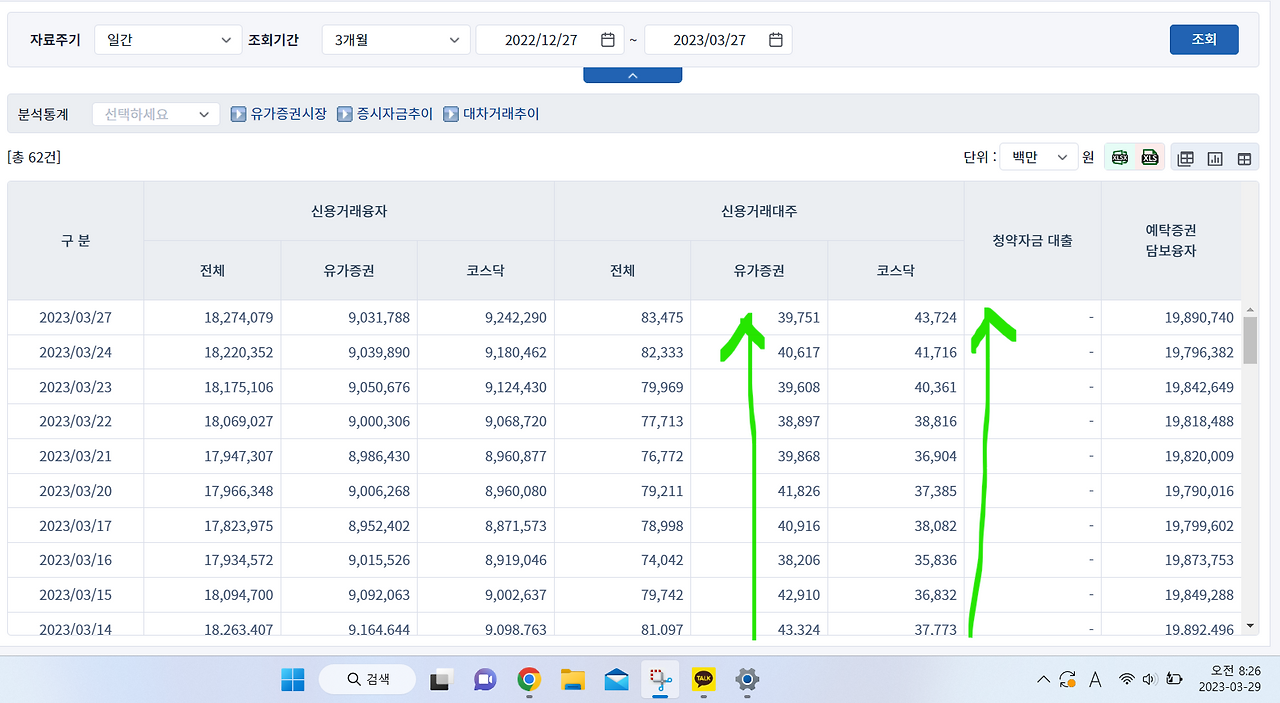Viewport: 1280px width, 703px height.
Task: Click 예탁증권 담보융자 column header
Action: (x=1171, y=241)
